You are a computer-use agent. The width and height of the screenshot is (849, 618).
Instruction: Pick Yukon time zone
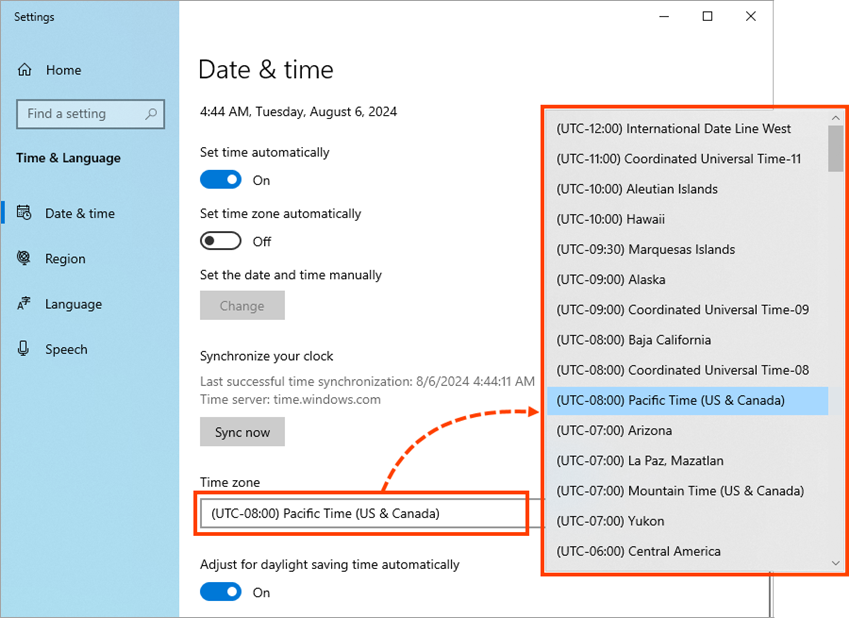point(687,522)
